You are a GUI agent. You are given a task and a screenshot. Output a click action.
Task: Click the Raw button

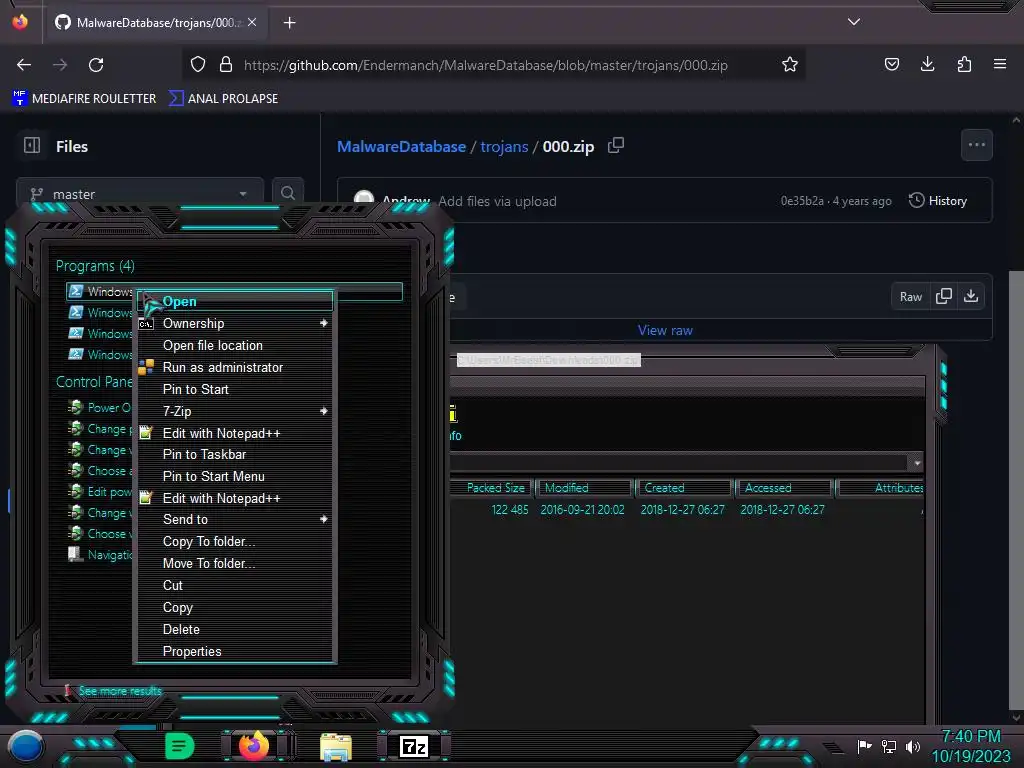(x=910, y=296)
